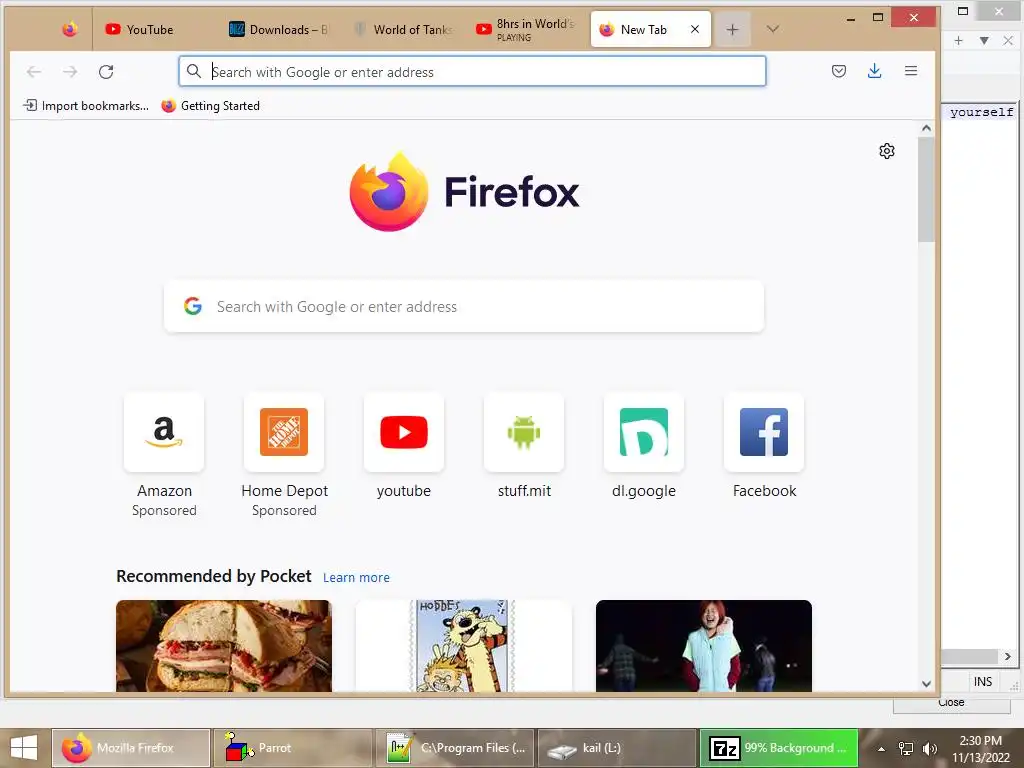Viewport: 1024px width, 768px height.
Task: Switch to Parrot taskbar app
Action: pyautogui.click(x=293, y=748)
